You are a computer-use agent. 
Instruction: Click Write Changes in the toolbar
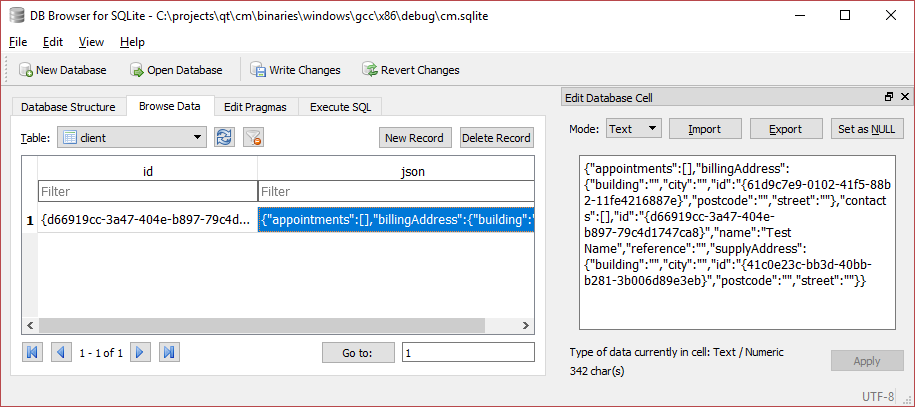tap(258, 70)
